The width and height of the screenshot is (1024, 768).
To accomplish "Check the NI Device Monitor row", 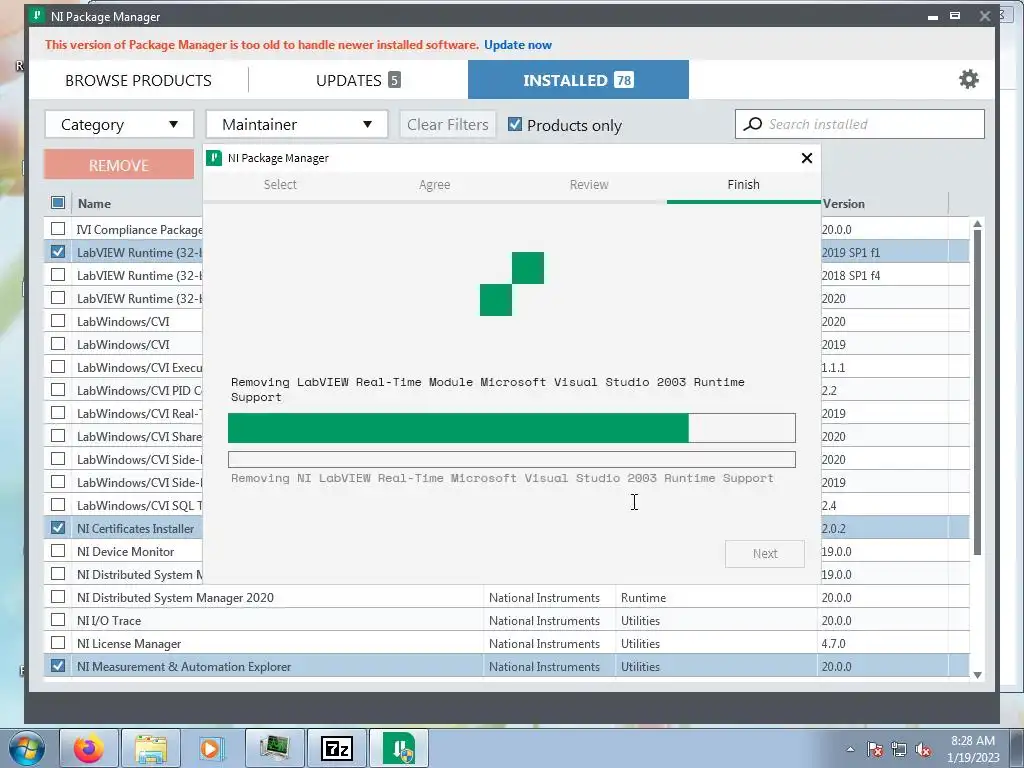I will click(57, 551).
